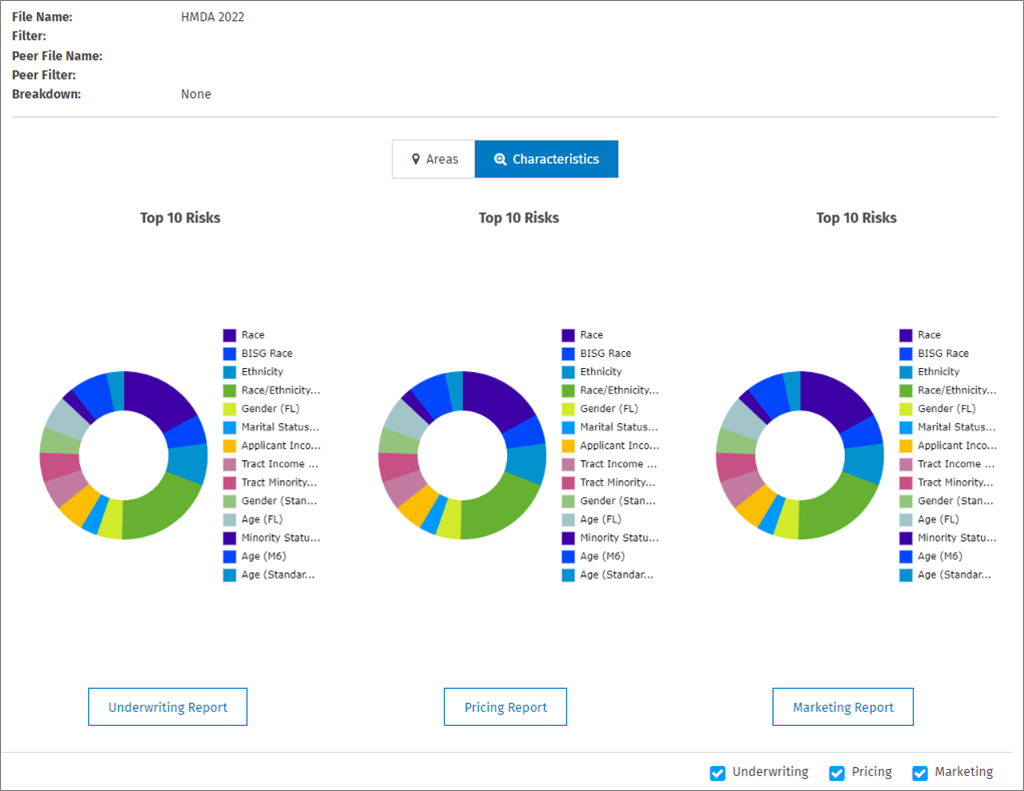
Task: Toggle the Pricing checkbox
Action: point(836,773)
